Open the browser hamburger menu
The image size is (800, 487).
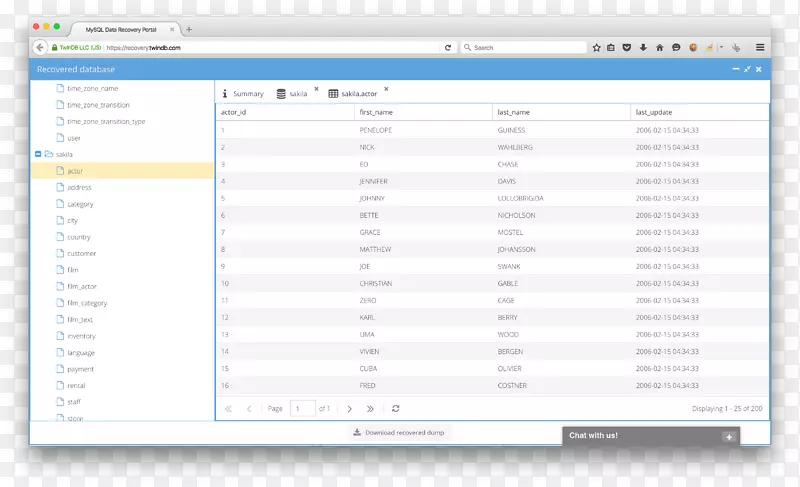(x=760, y=47)
